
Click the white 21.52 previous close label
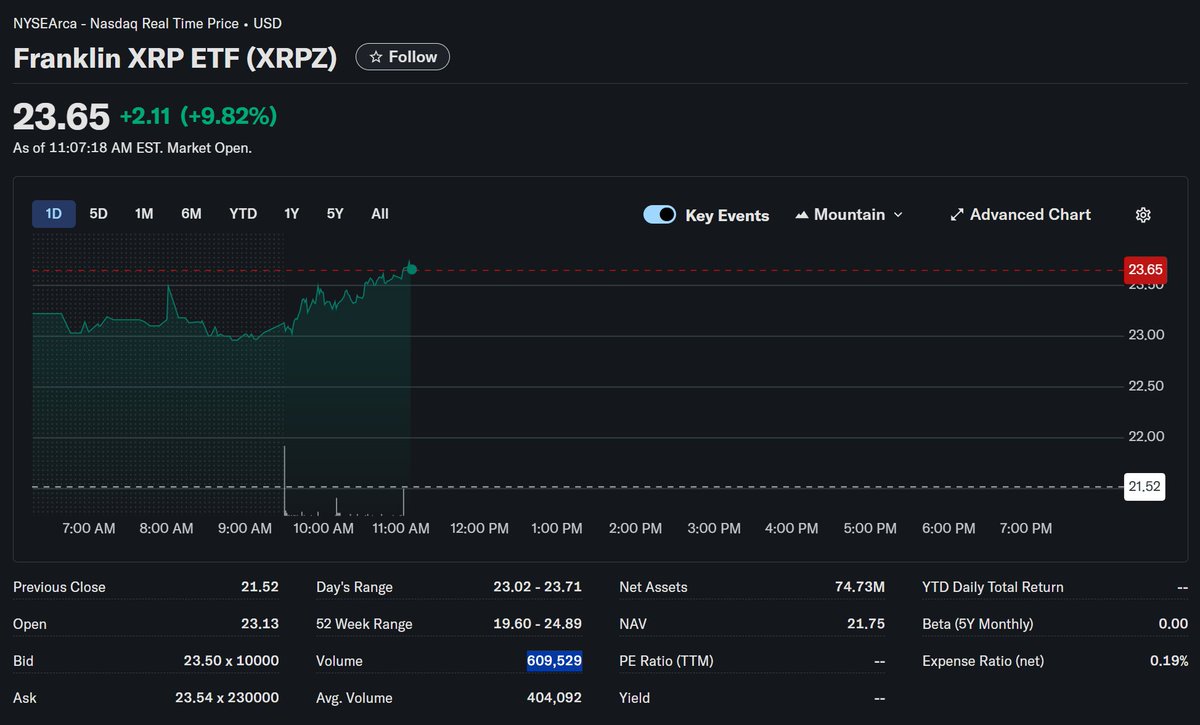click(1145, 487)
